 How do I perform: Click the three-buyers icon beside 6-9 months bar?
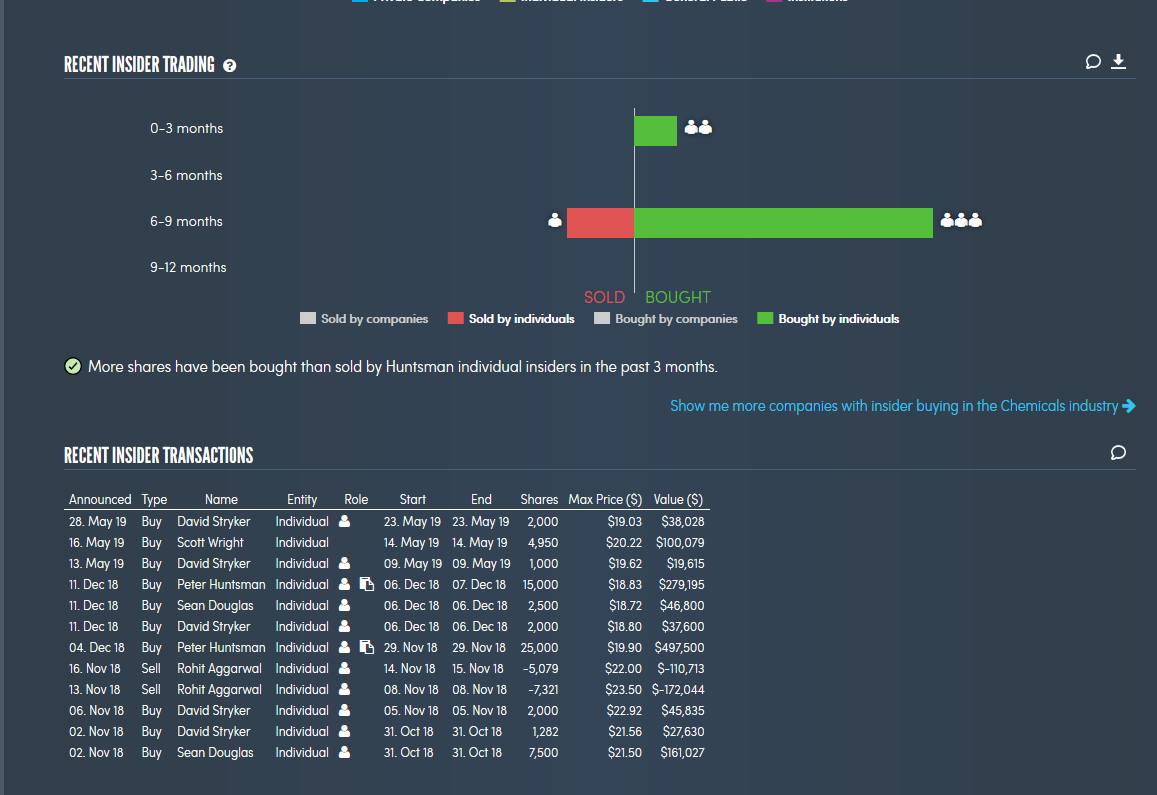[x=961, y=221]
